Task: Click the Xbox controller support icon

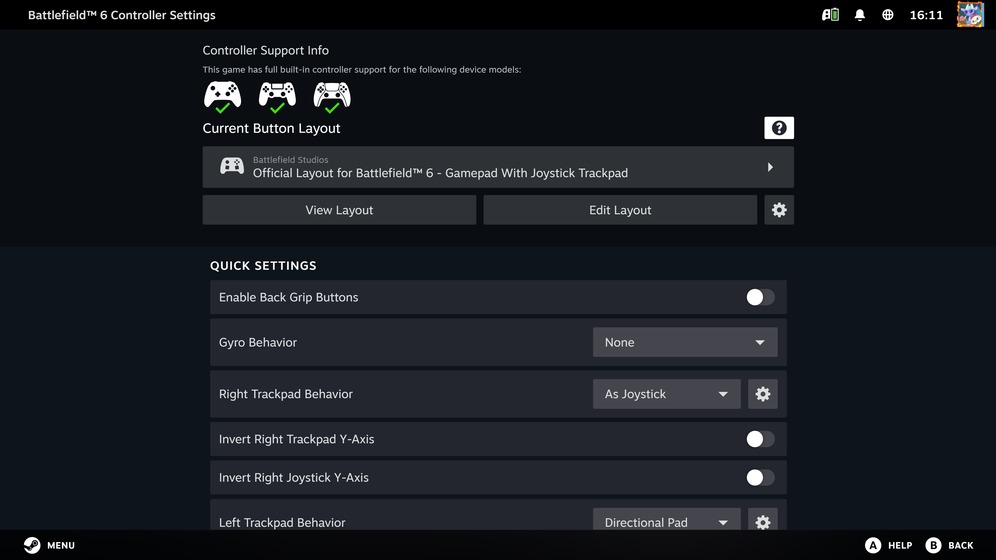Action: [x=222, y=97]
